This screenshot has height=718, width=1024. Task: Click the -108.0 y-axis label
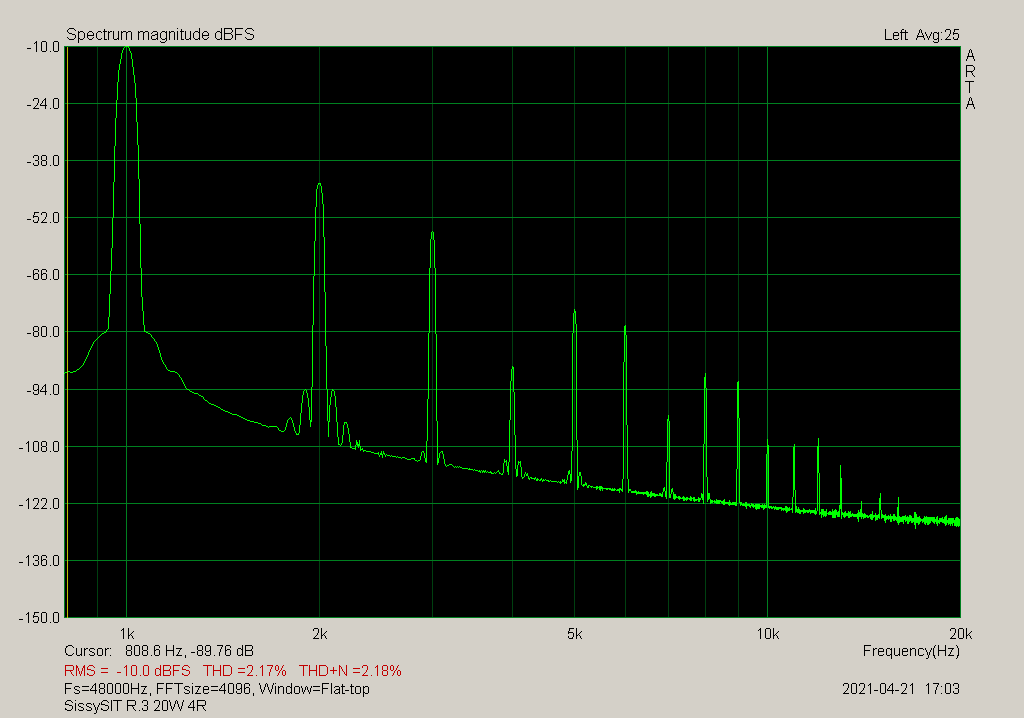click(x=40, y=447)
